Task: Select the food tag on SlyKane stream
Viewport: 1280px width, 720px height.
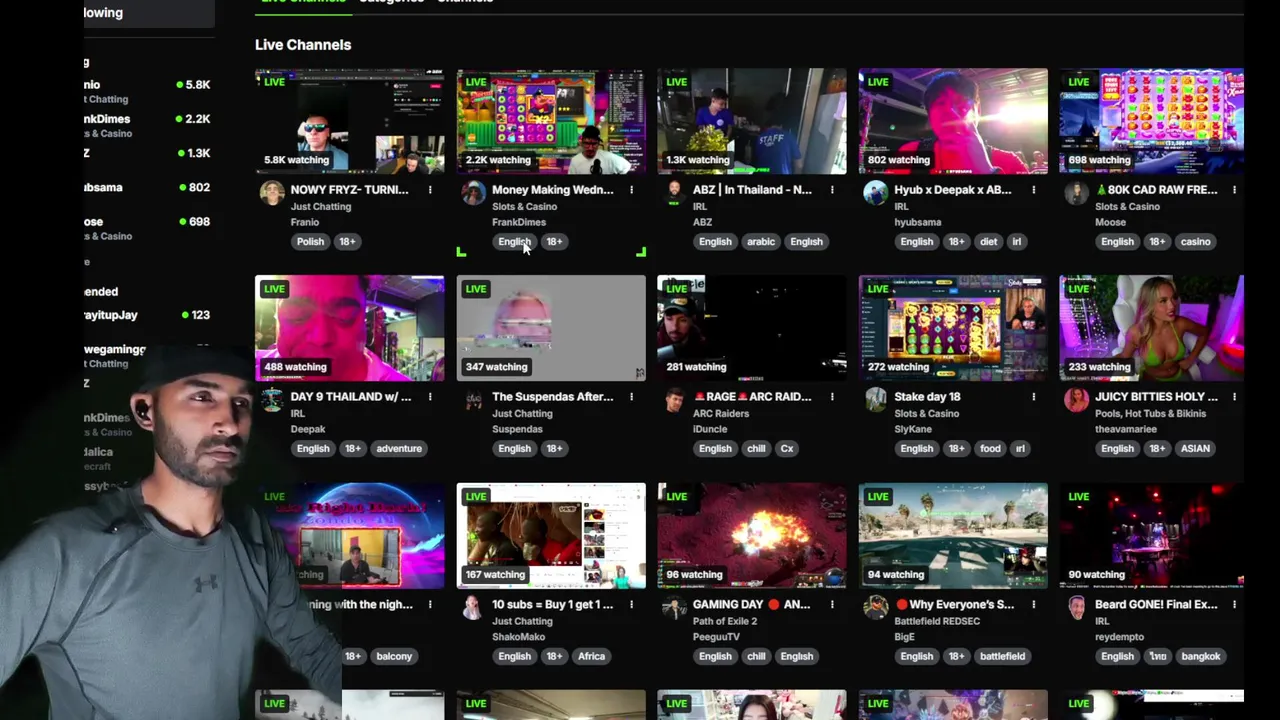Action: [x=990, y=448]
